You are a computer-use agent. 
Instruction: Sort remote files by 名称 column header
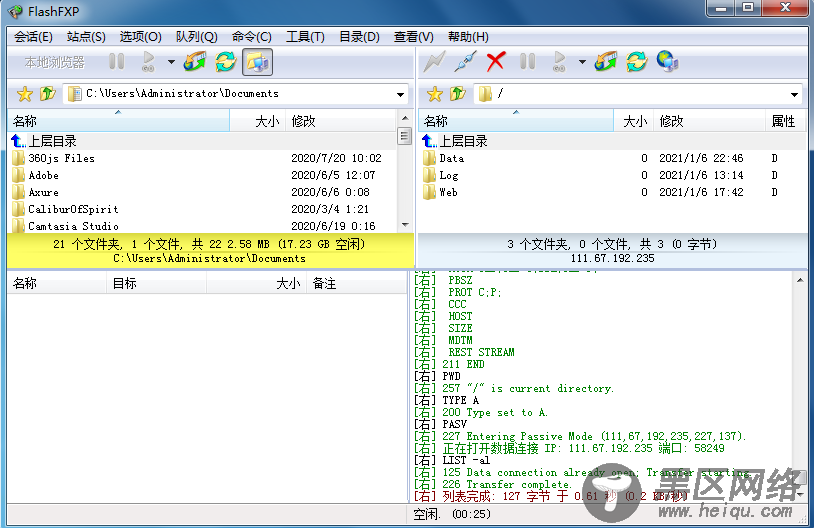pos(516,121)
